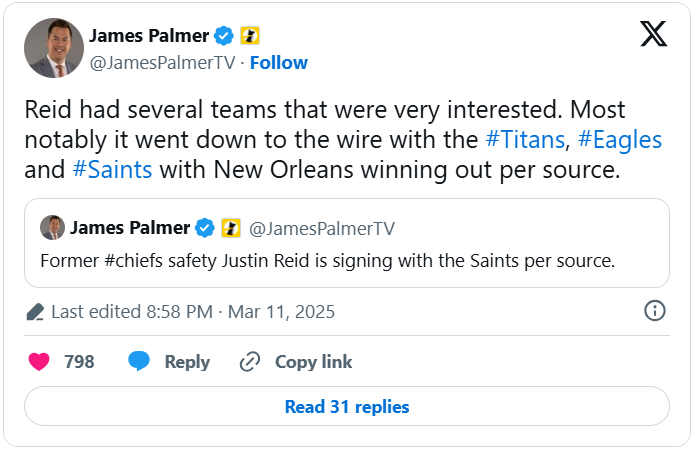The height and width of the screenshot is (451, 694).
Task: Click the X logo icon
Action: (653, 35)
